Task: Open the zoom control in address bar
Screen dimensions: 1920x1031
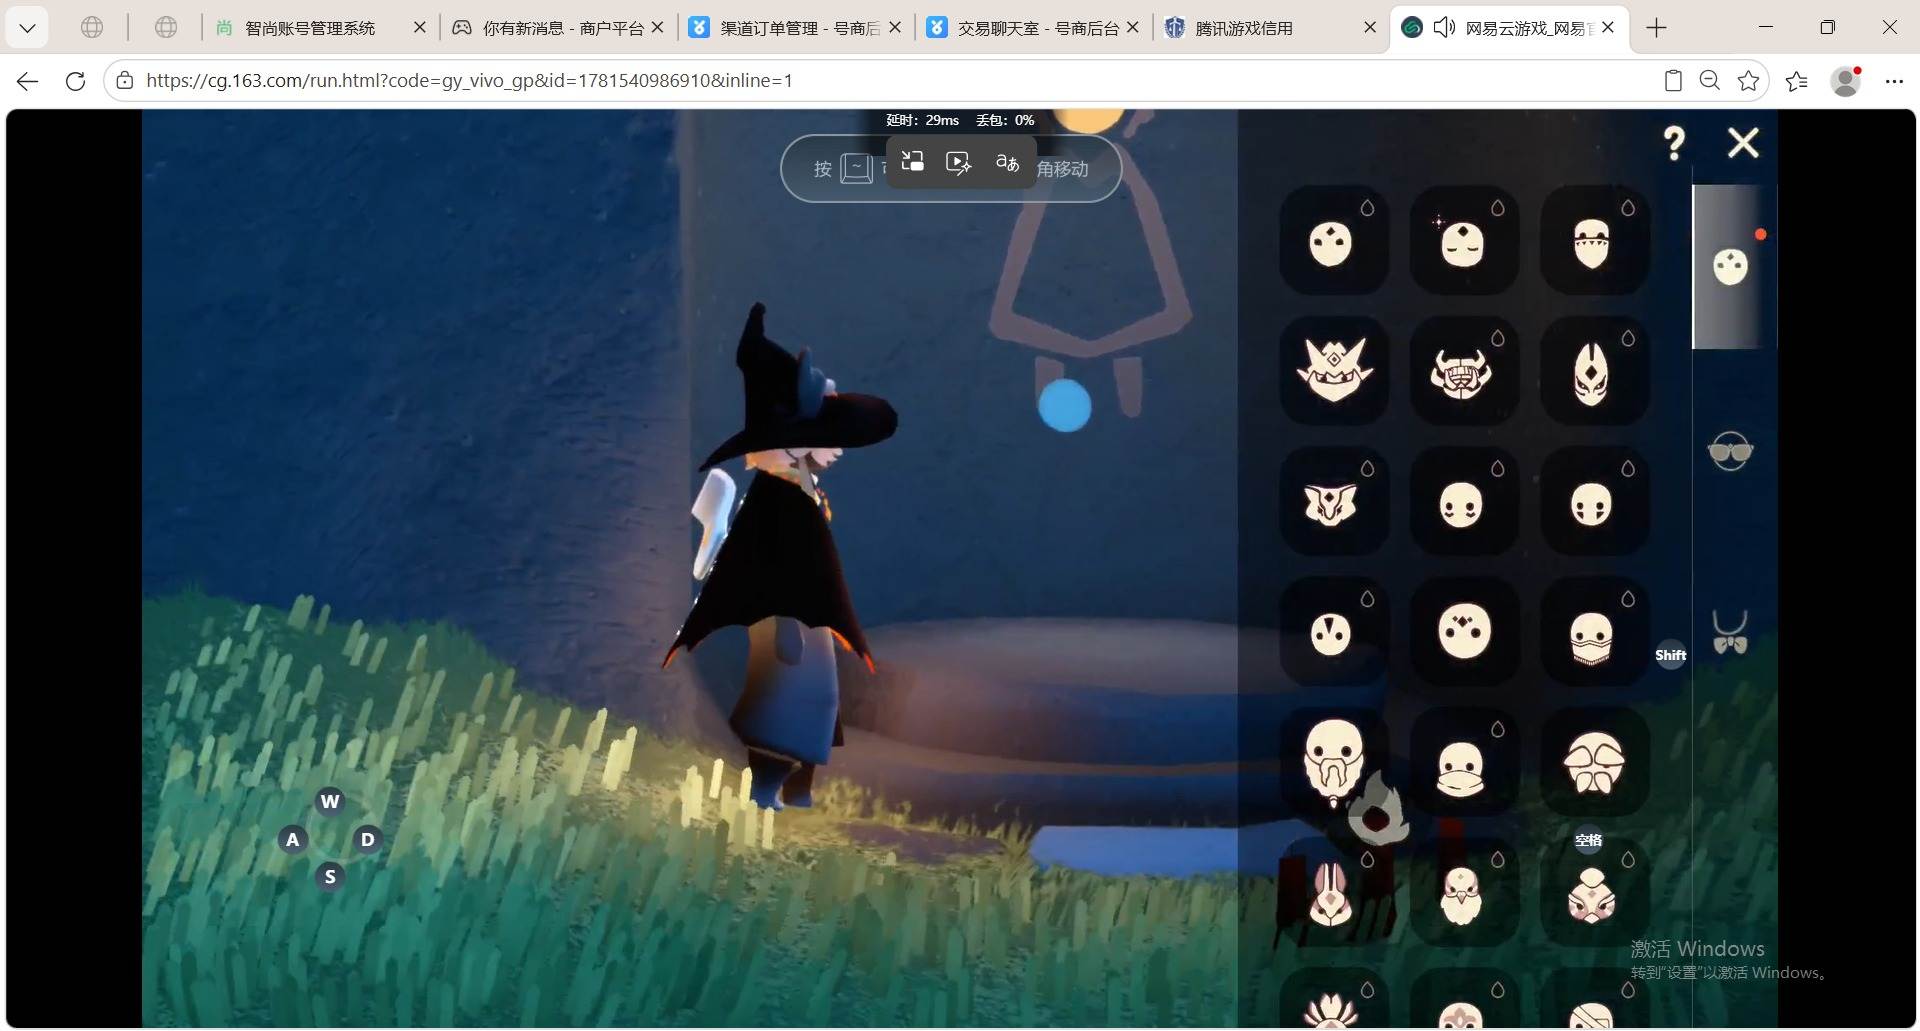Action: [x=1710, y=81]
